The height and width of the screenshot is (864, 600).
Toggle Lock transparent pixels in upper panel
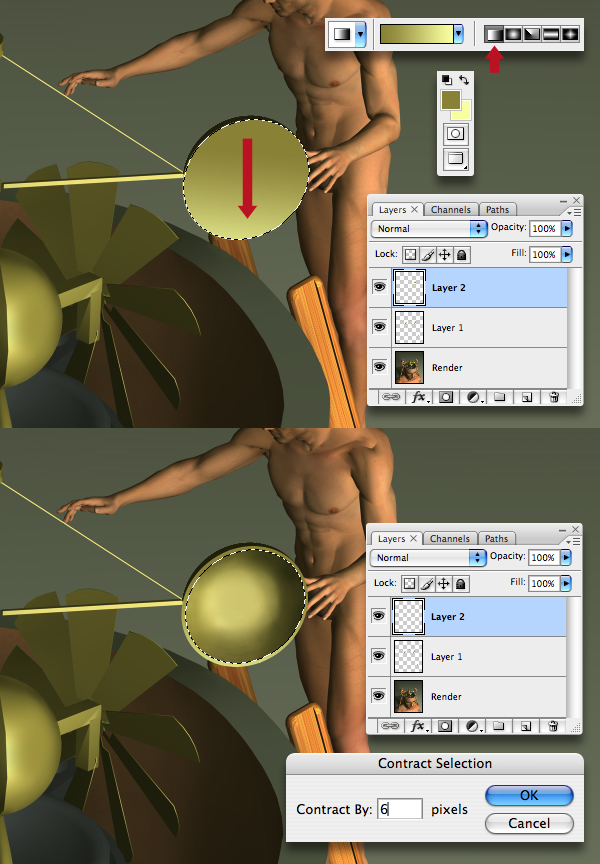click(410, 255)
